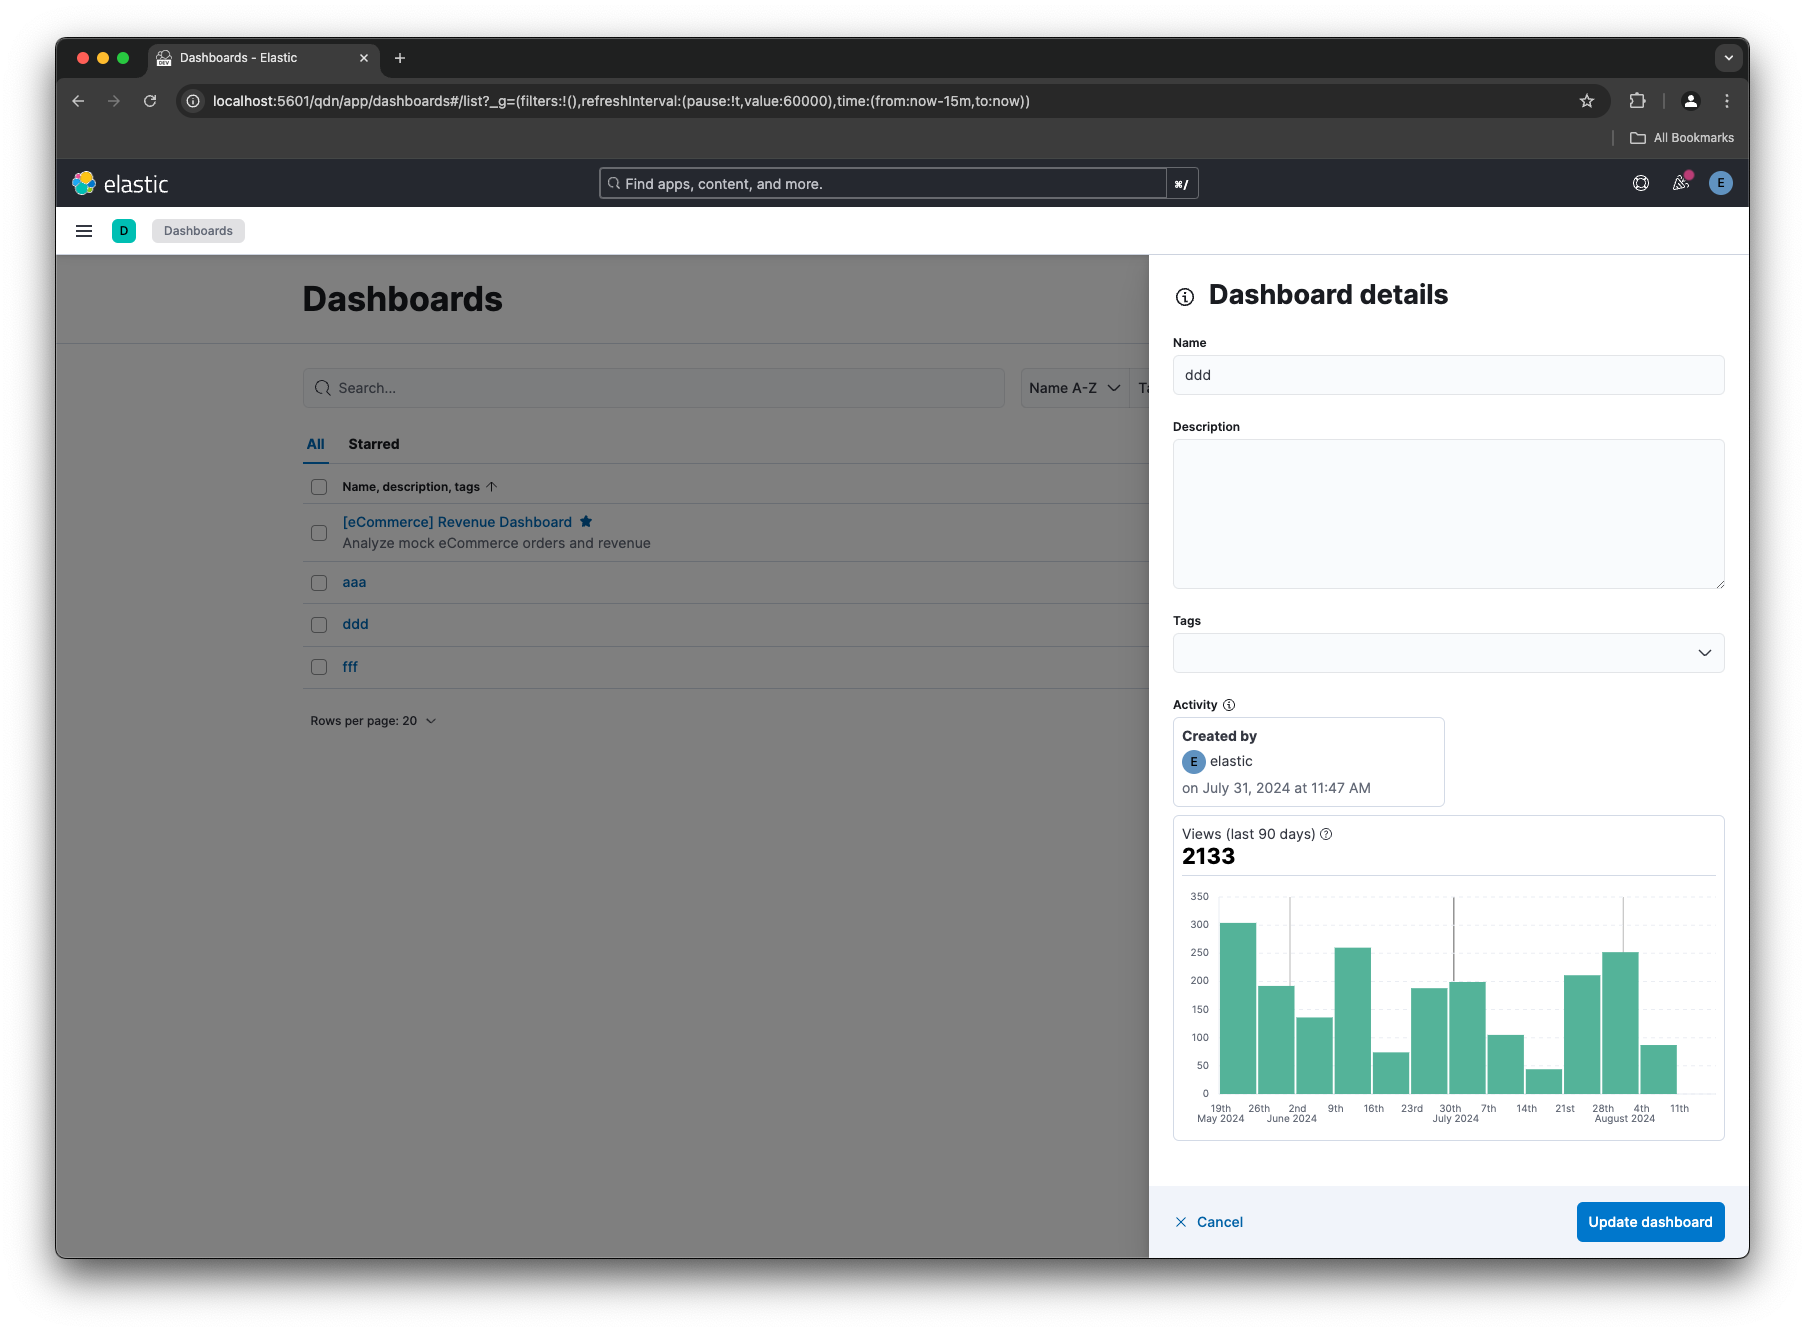Image resolution: width=1805 pixels, height=1332 pixels.
Task: Open the ddd dashboard link
Action: (x=355, y=624)
